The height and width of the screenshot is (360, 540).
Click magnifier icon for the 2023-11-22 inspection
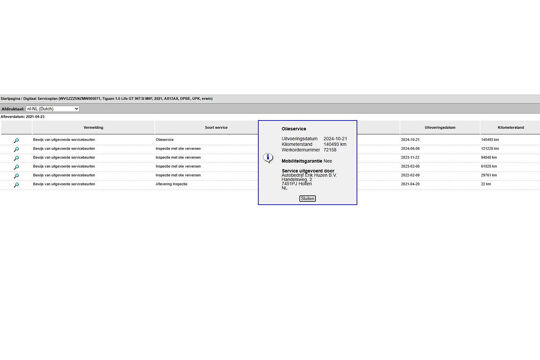[16, 158]
